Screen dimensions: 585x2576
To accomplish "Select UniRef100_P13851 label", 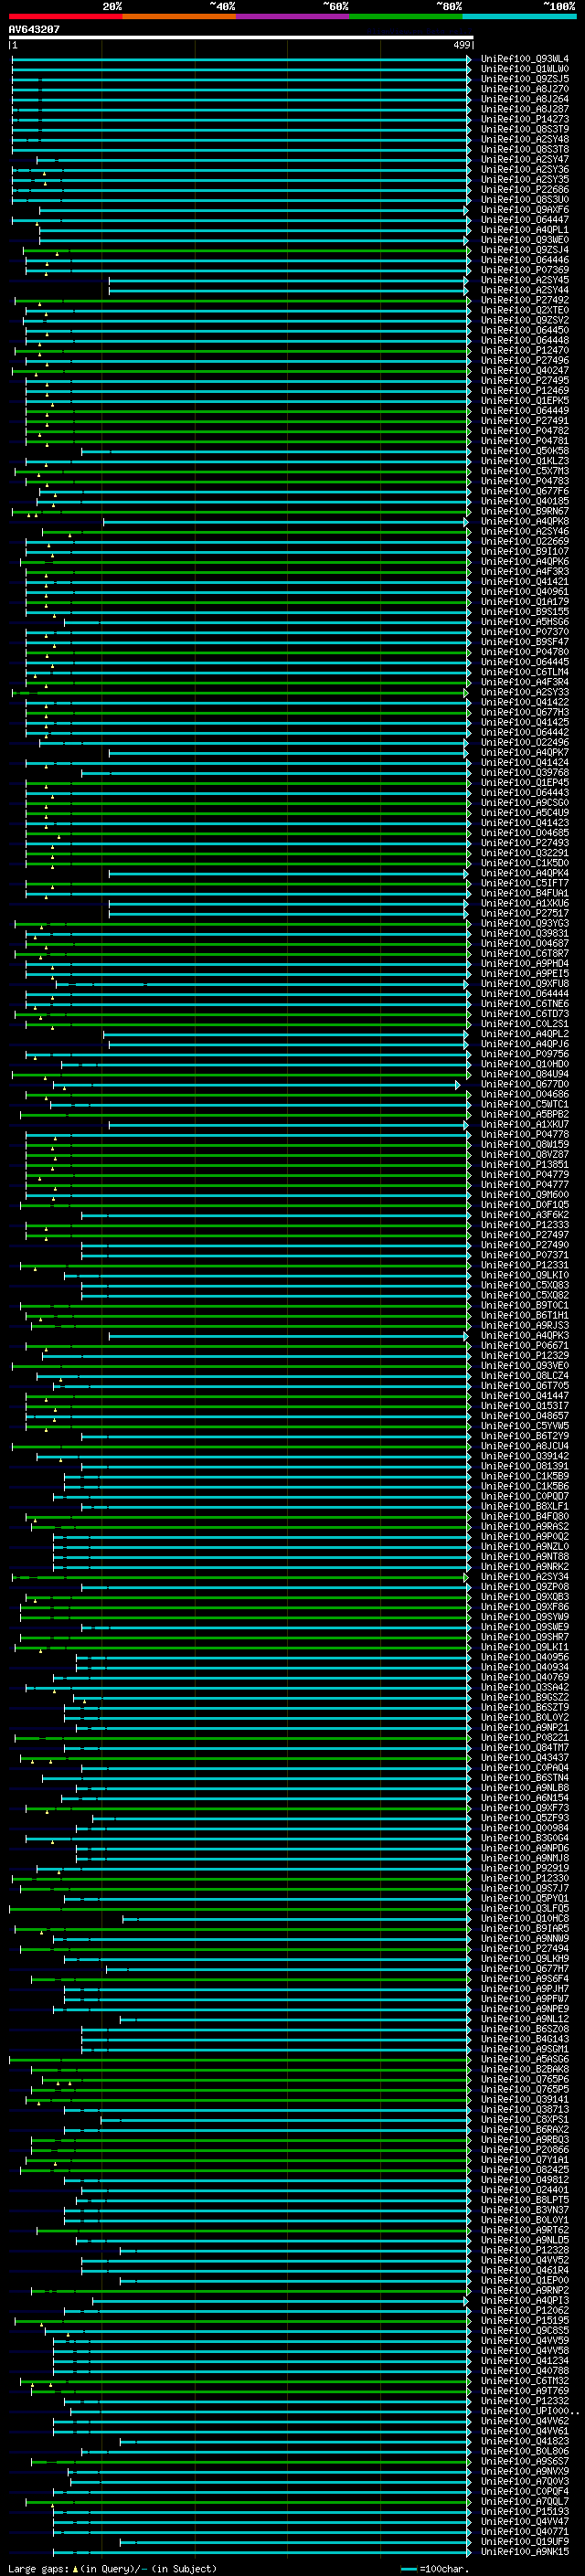I will coord(524,1164).
